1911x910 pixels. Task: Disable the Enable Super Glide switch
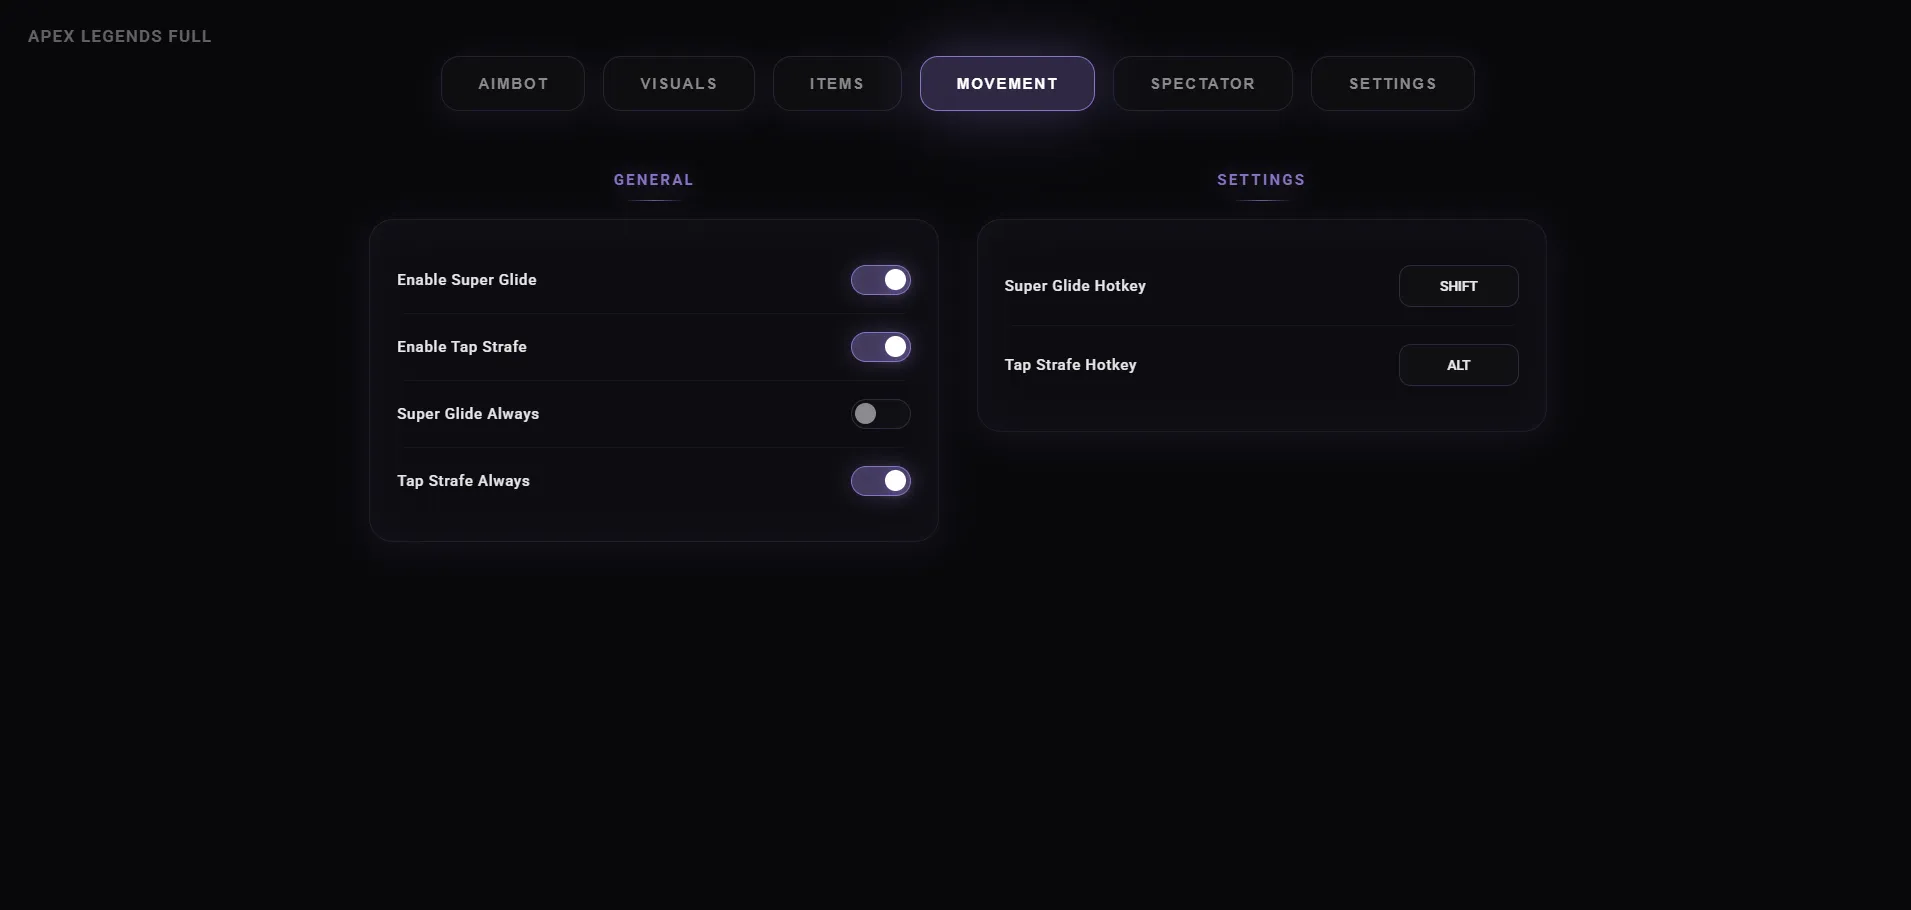(881, 280)
